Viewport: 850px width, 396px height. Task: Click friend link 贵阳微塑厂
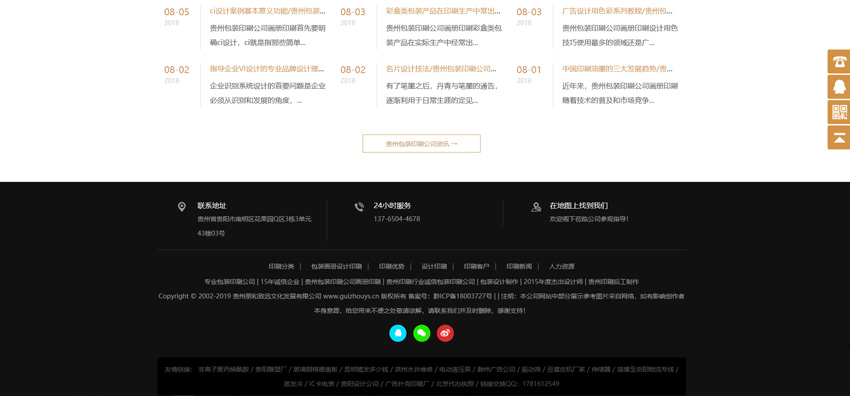tap(271, 369)
